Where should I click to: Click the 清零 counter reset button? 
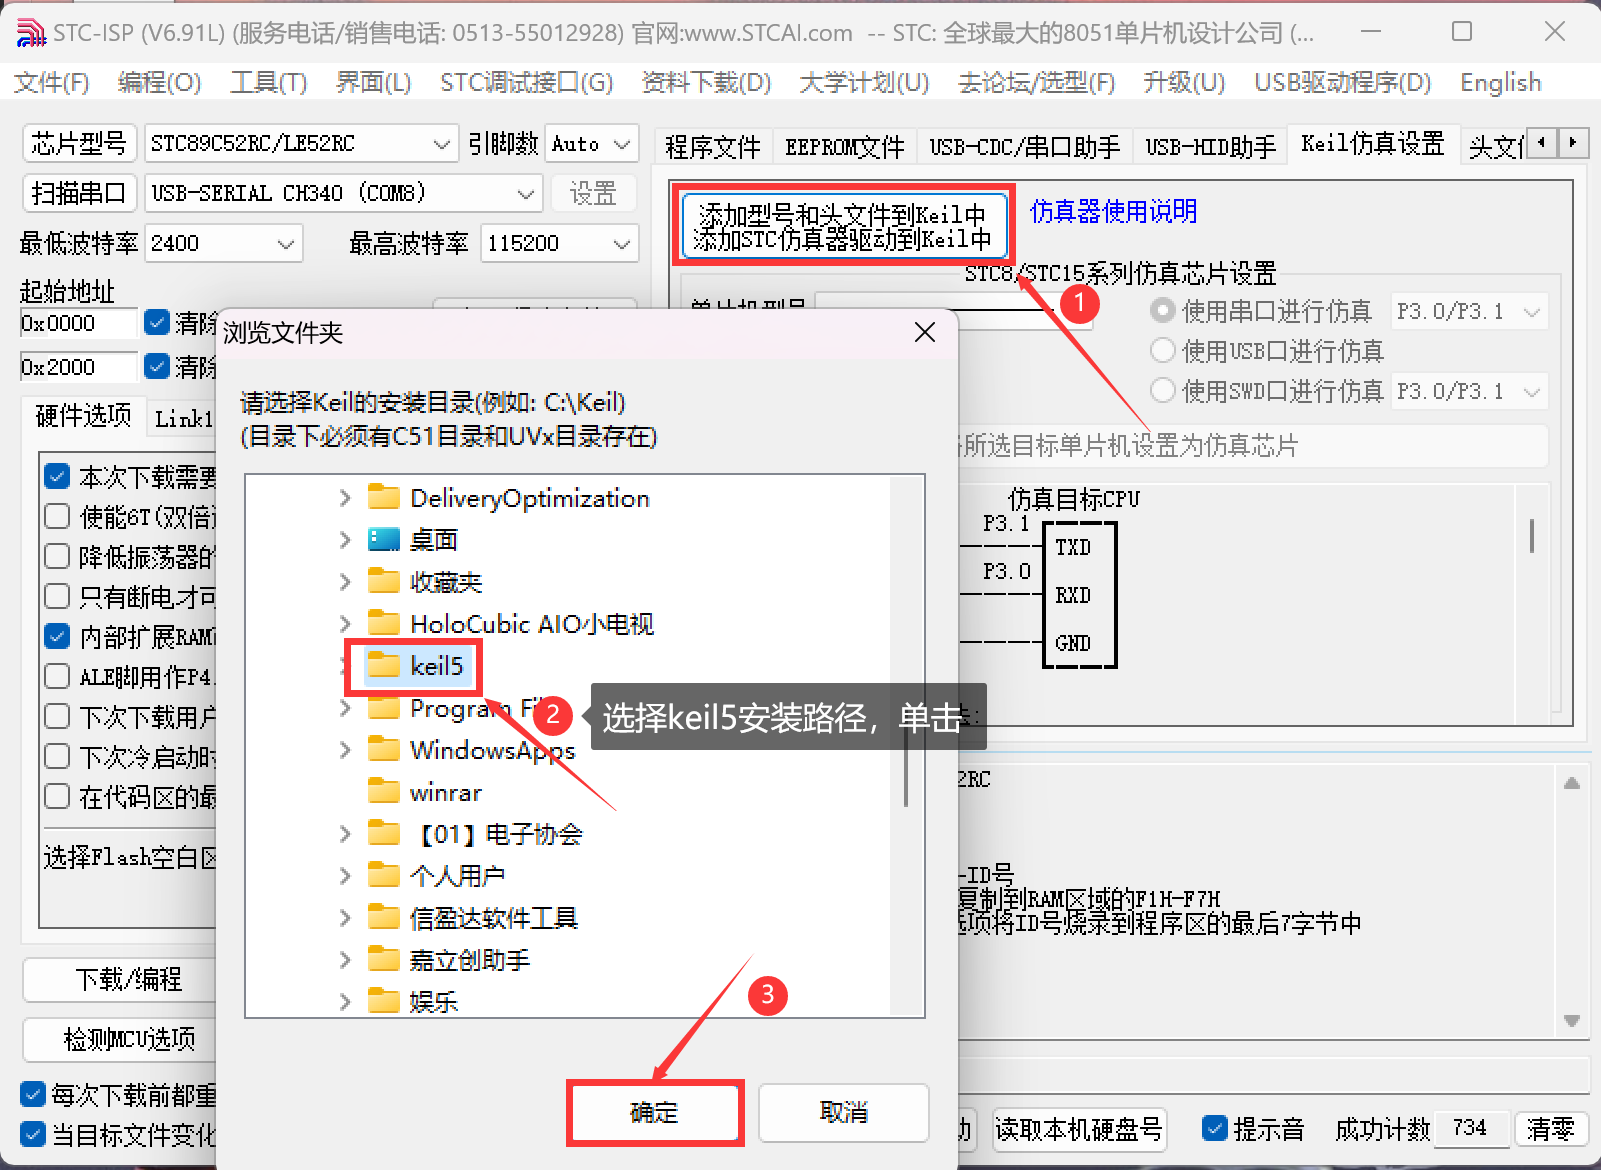(1551, 1129)
